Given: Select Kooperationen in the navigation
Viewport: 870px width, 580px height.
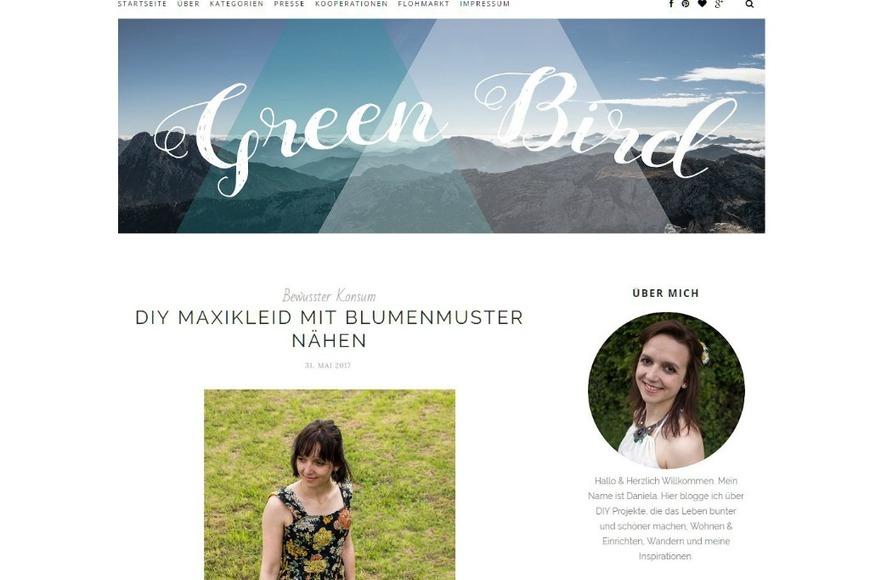Looking at the screenshot, I should pos(351,3).
